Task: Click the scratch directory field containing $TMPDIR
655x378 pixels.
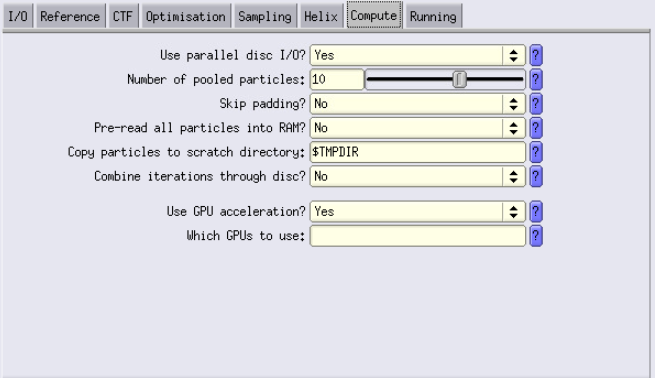Action: pos(417,152)
